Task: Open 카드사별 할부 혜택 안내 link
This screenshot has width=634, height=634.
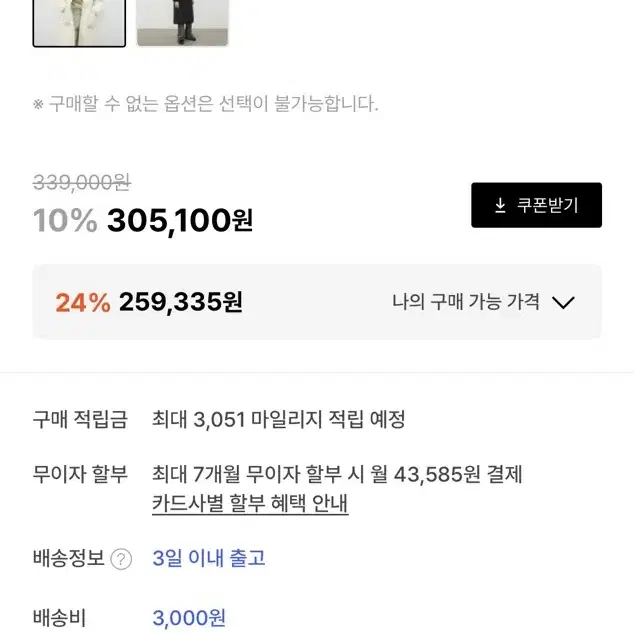Action: point(250,503)
